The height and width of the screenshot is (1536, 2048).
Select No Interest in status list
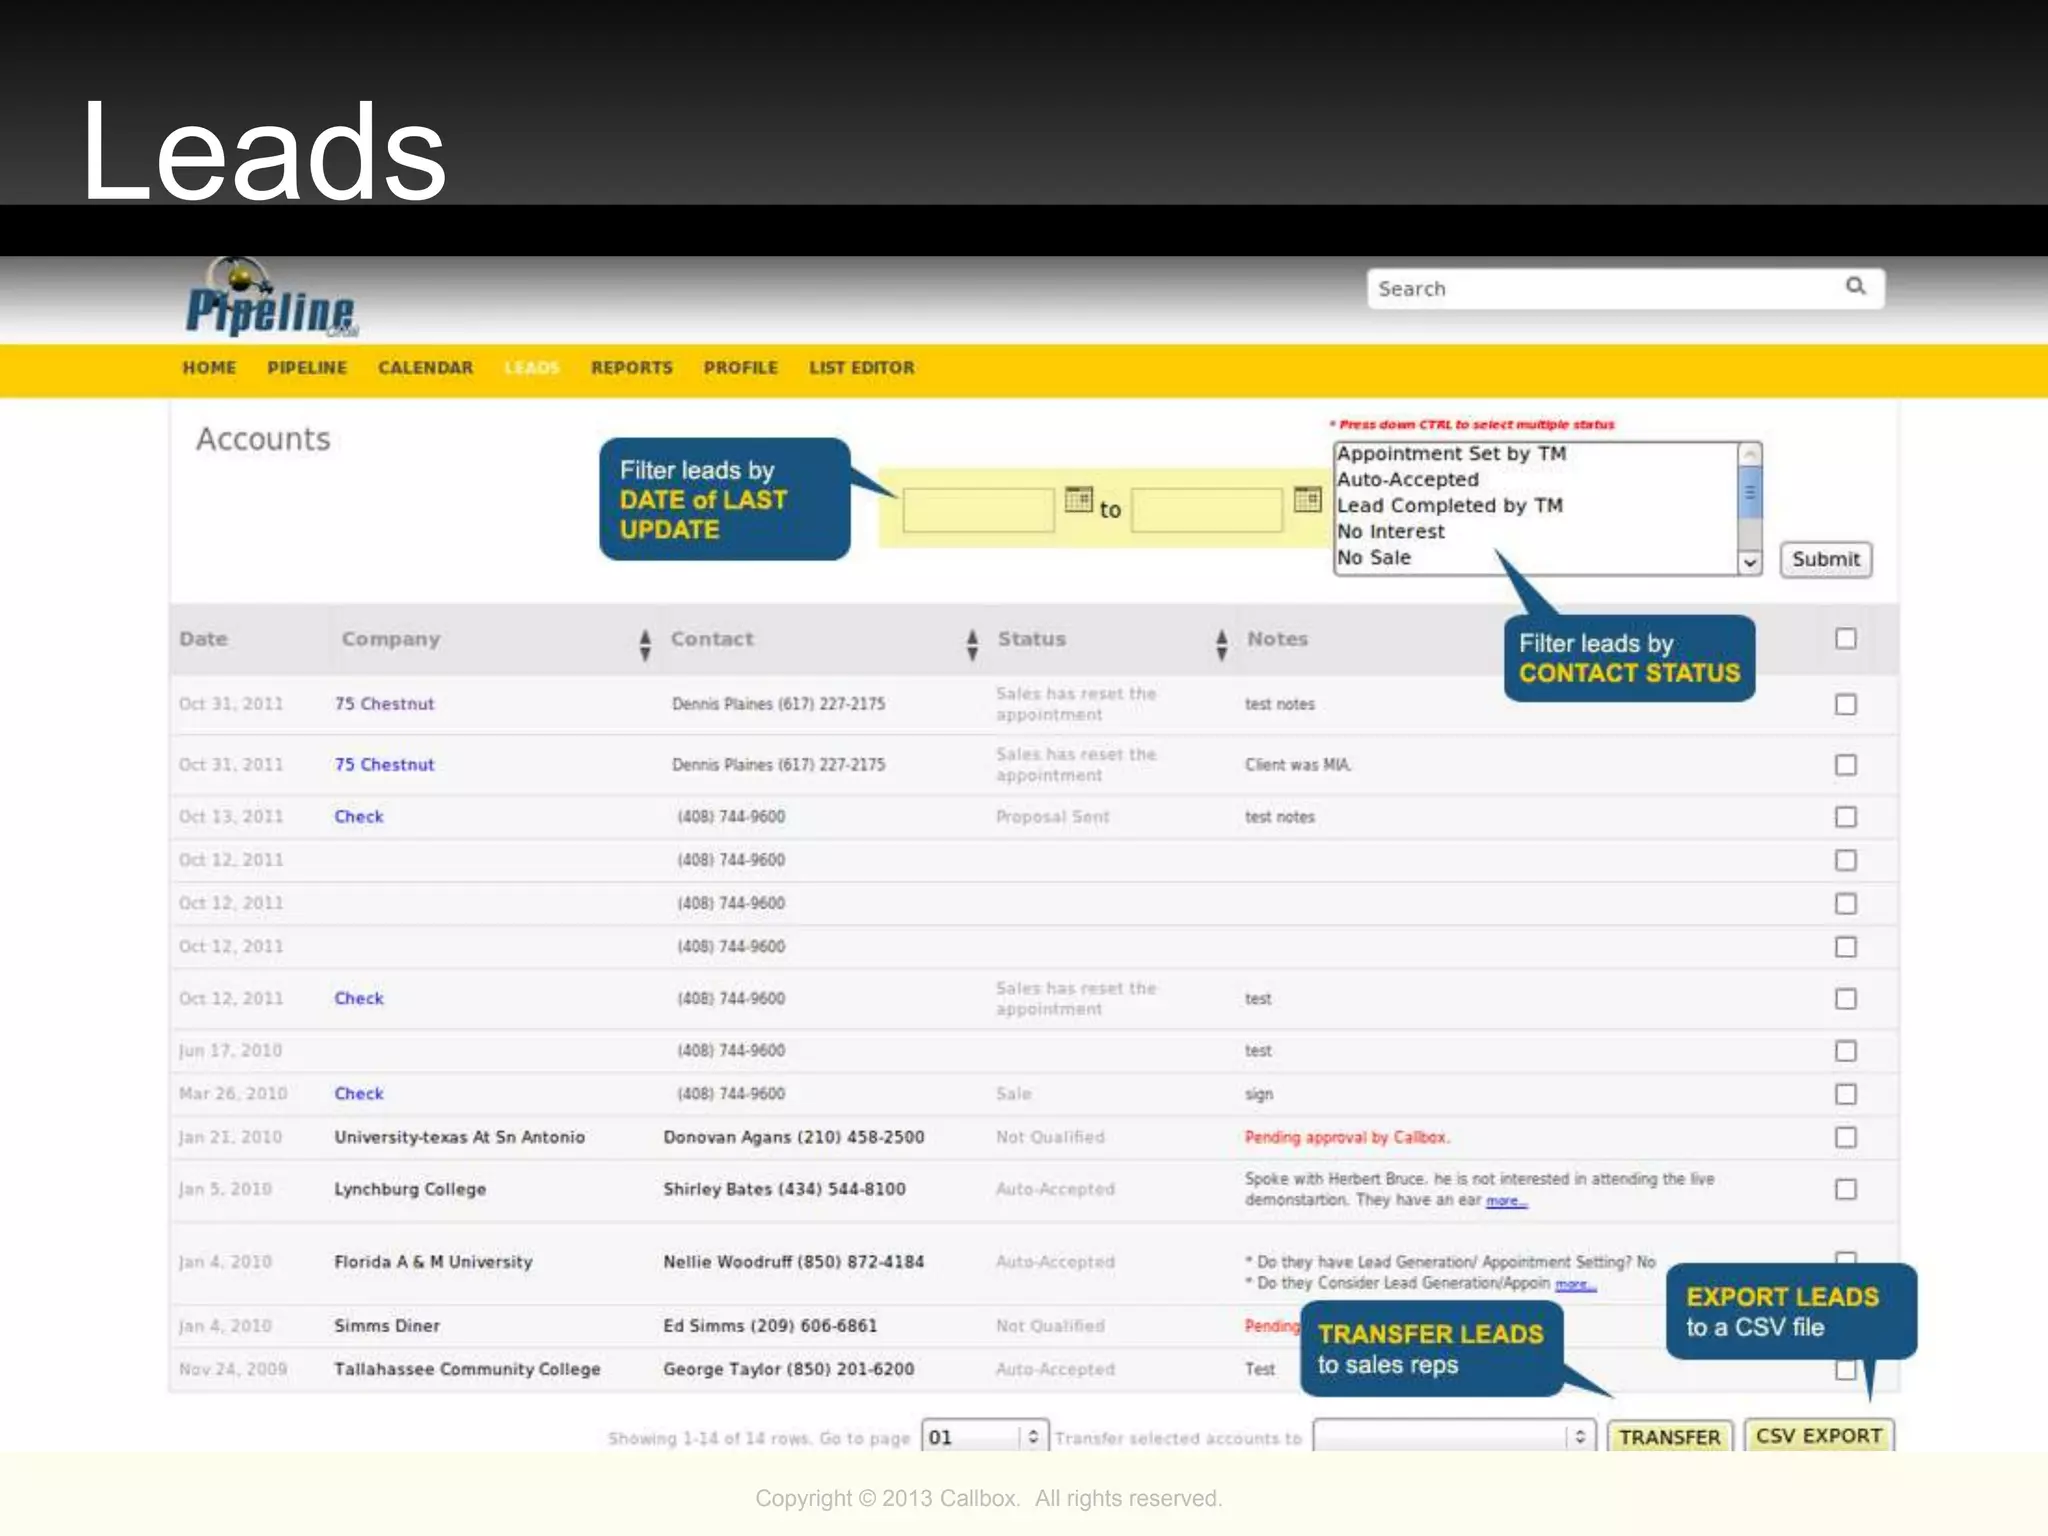point(1391,532)
